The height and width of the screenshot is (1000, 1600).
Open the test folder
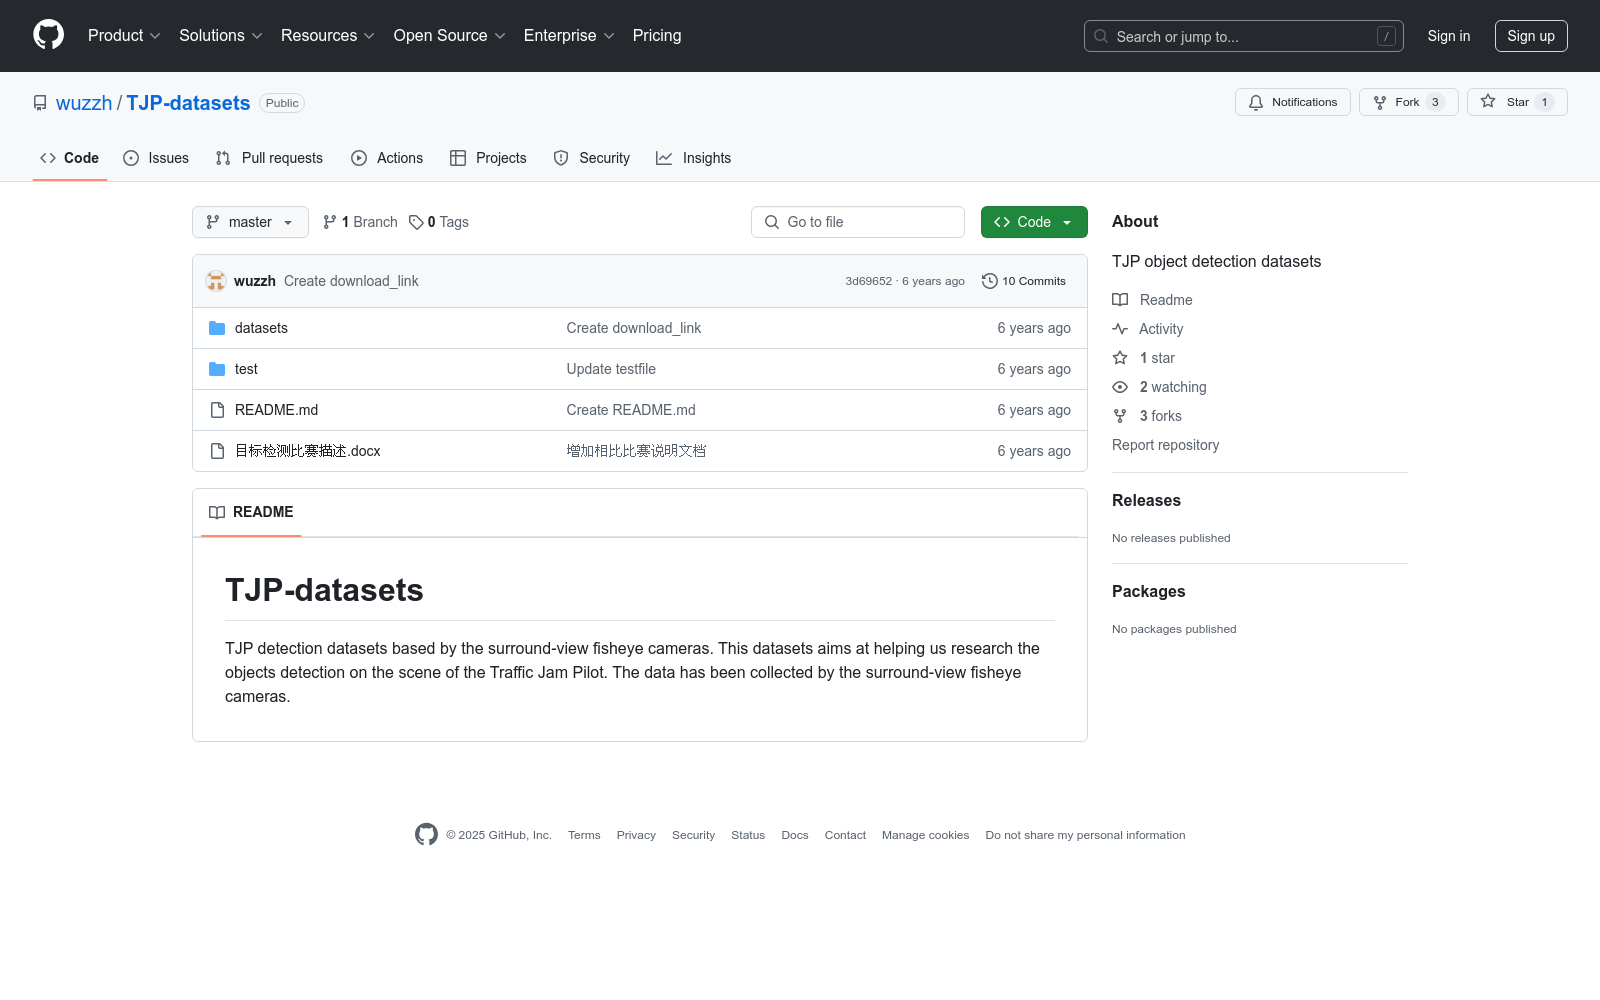click(x=246, y=369)
